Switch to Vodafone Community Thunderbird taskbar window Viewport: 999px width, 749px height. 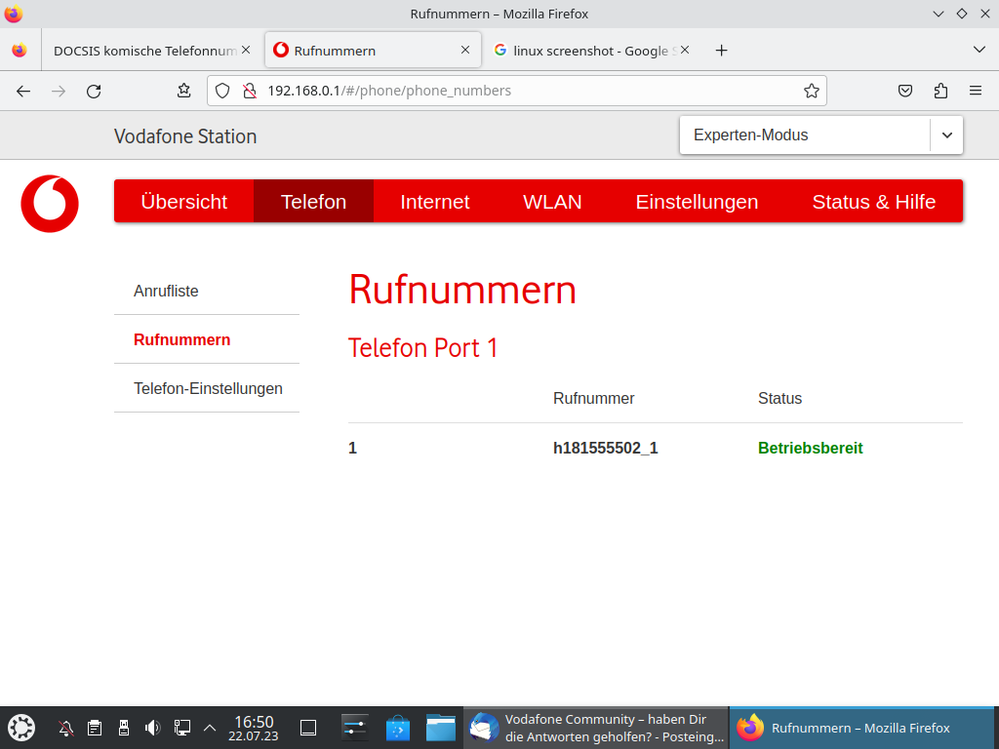pyautogui.click(x=596, y=727)
